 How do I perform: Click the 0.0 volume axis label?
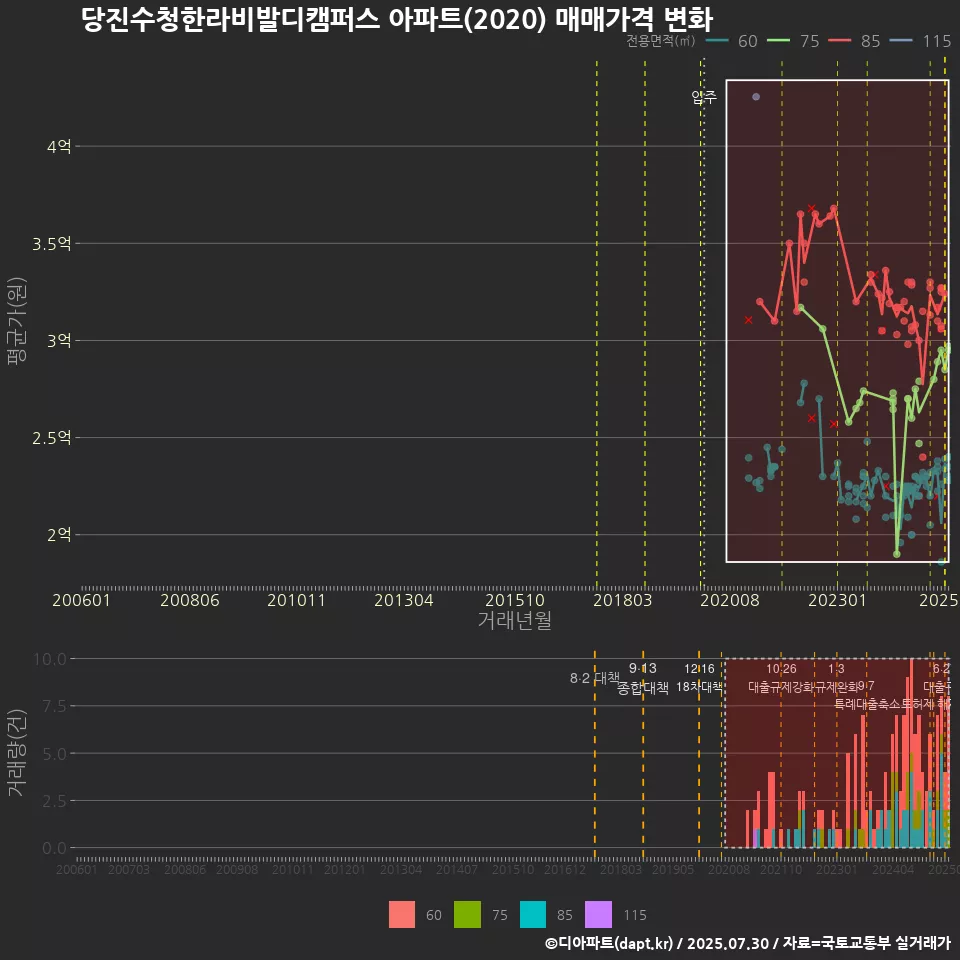[54, 848]
